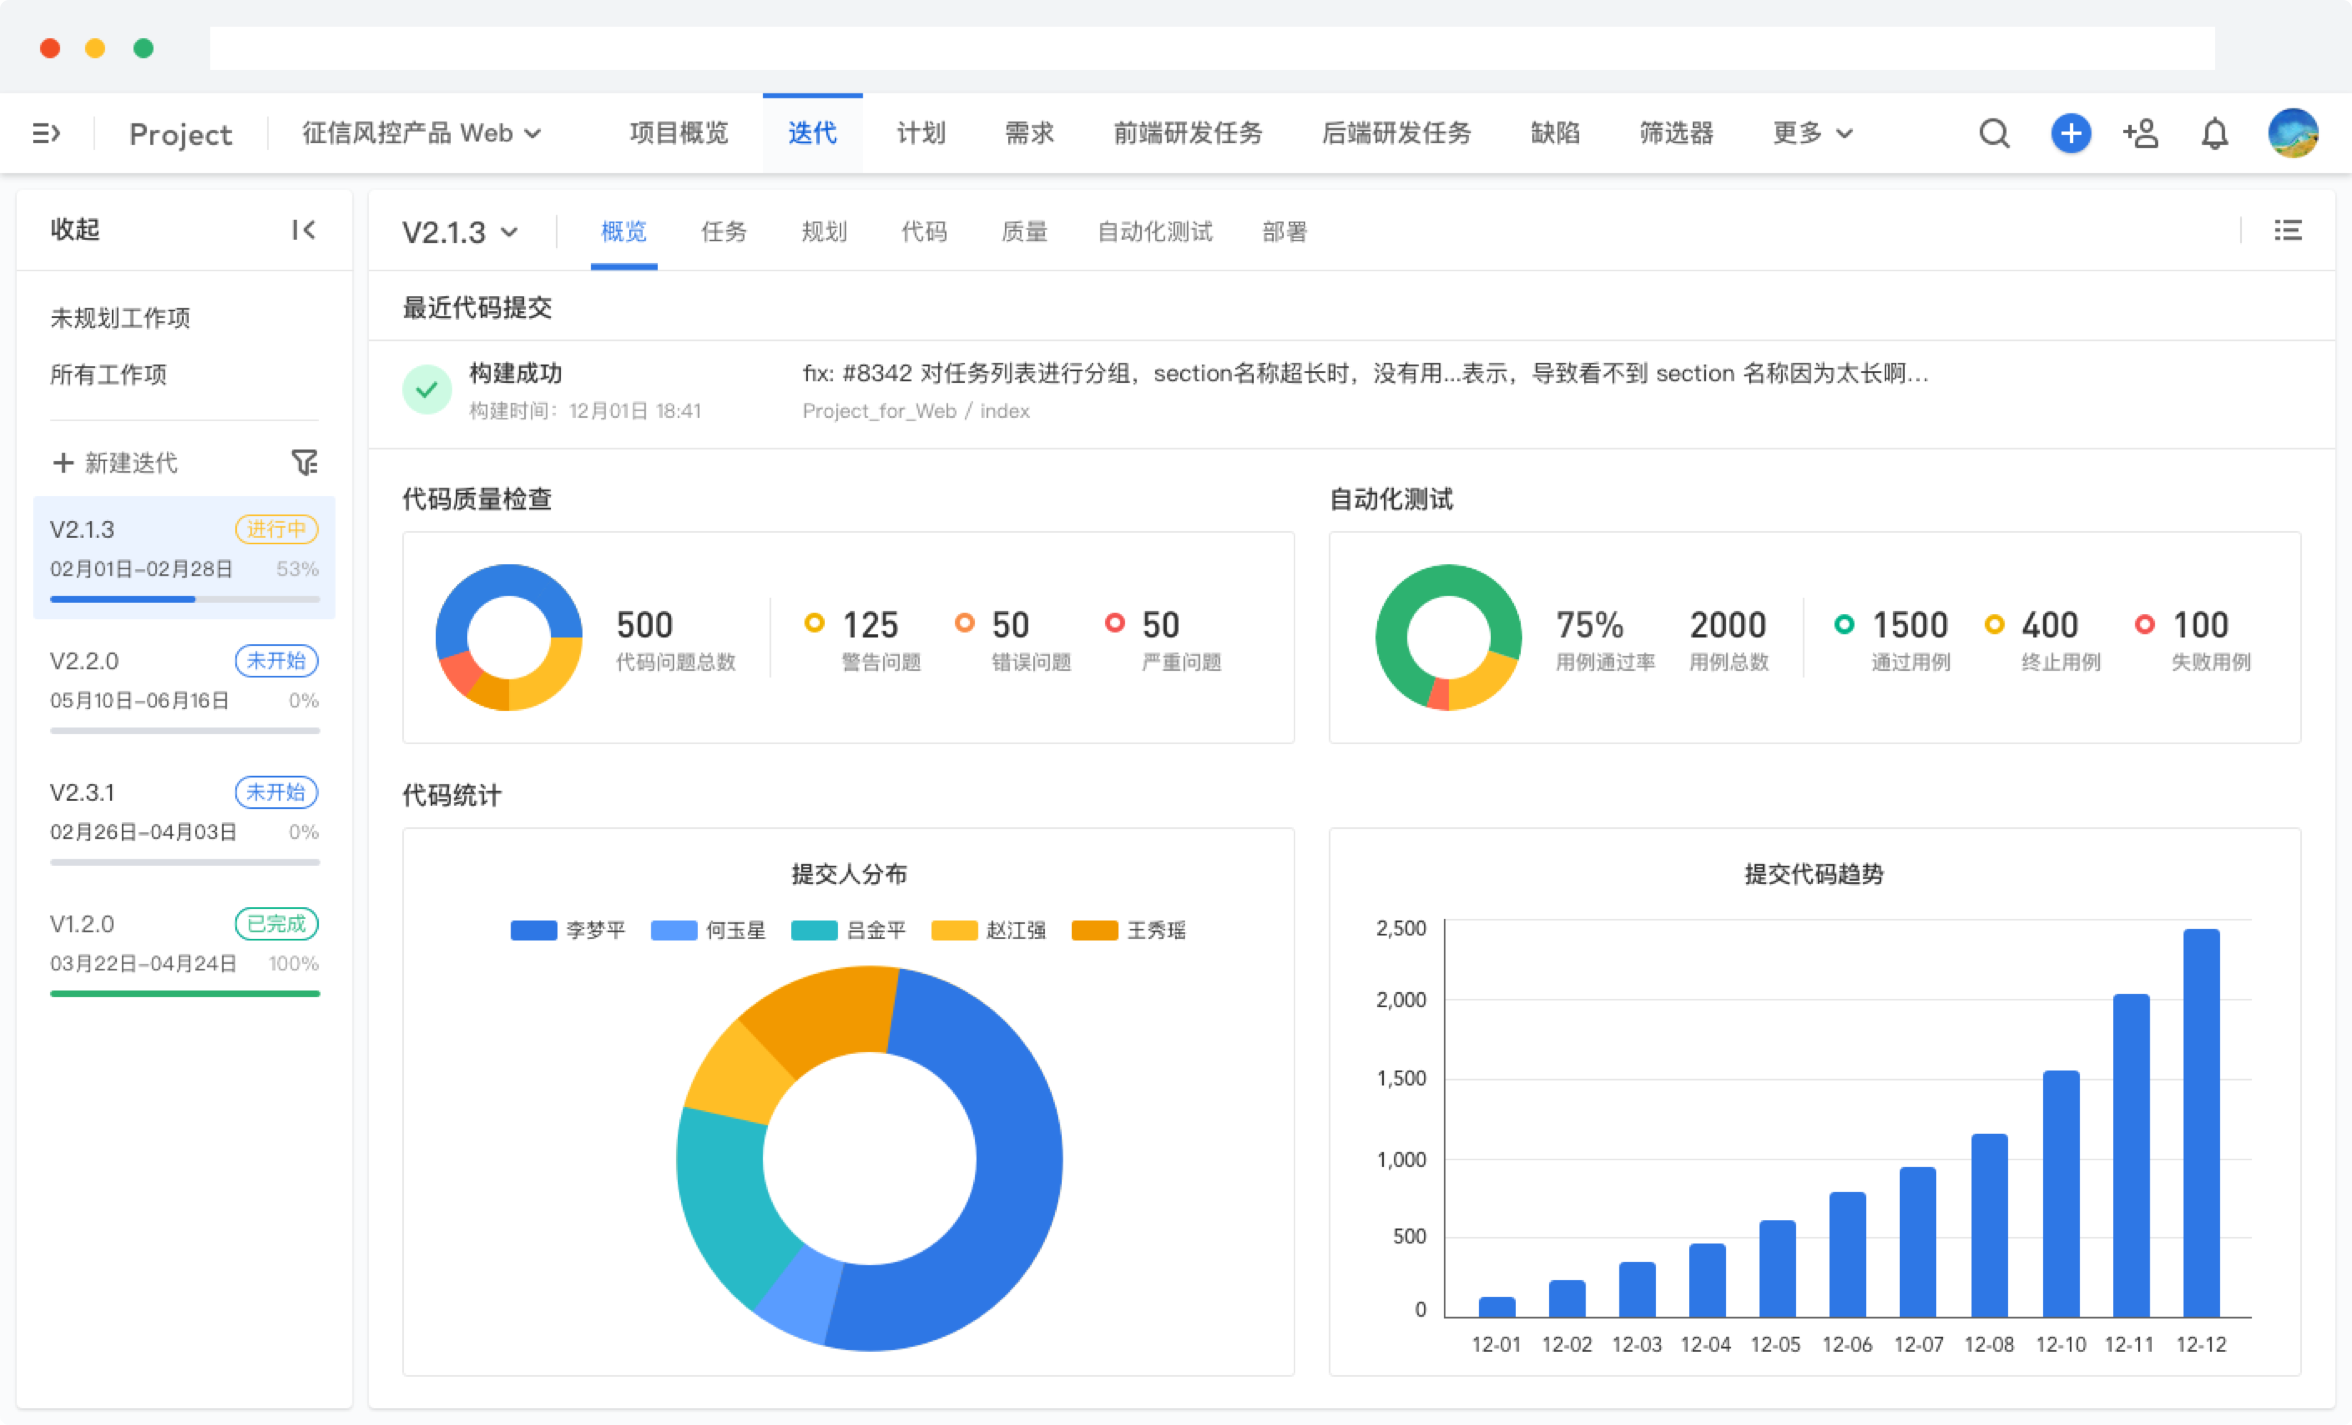Screen dimensions: 2352x1425
Task: Open the 需求 tab
Action: [x=1029, y=133]
